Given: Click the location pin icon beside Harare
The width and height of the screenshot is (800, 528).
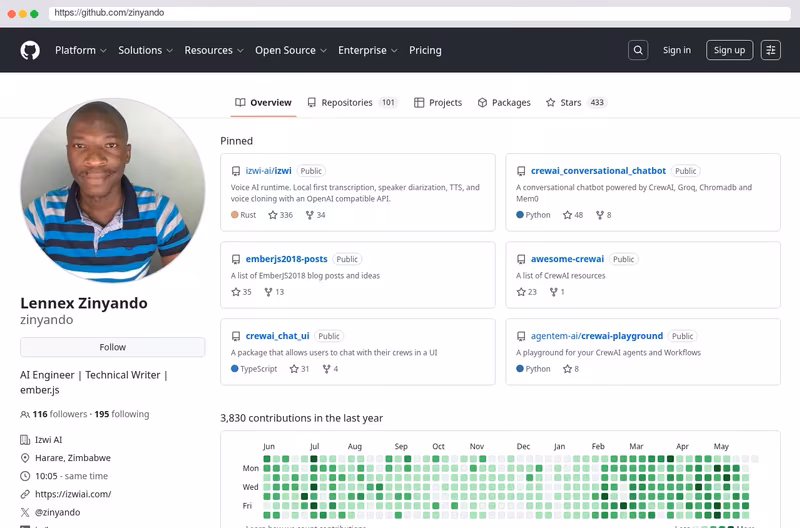Looking at the screenshot, I should click(x=25, y=458).
